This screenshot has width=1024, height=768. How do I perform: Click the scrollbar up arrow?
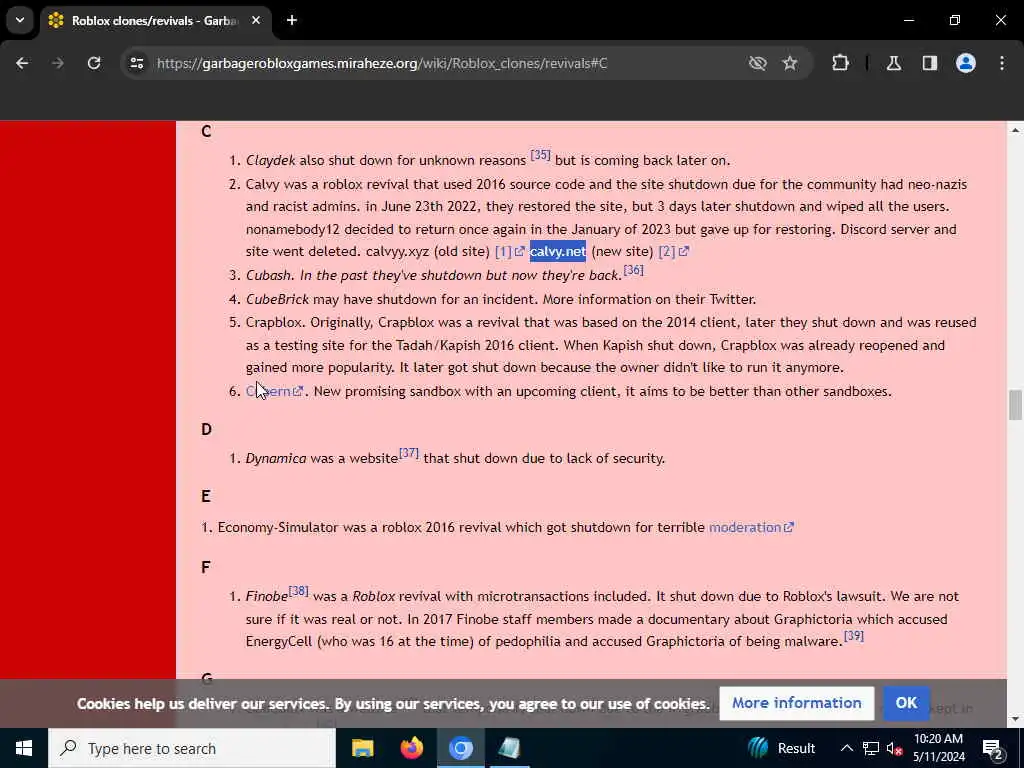(1015, 131)
